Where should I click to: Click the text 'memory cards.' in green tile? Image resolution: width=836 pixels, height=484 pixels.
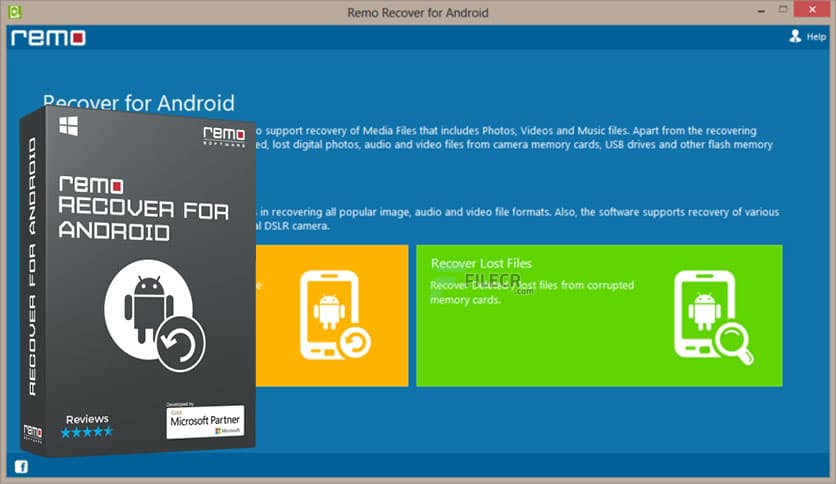[x=465, y=300]
